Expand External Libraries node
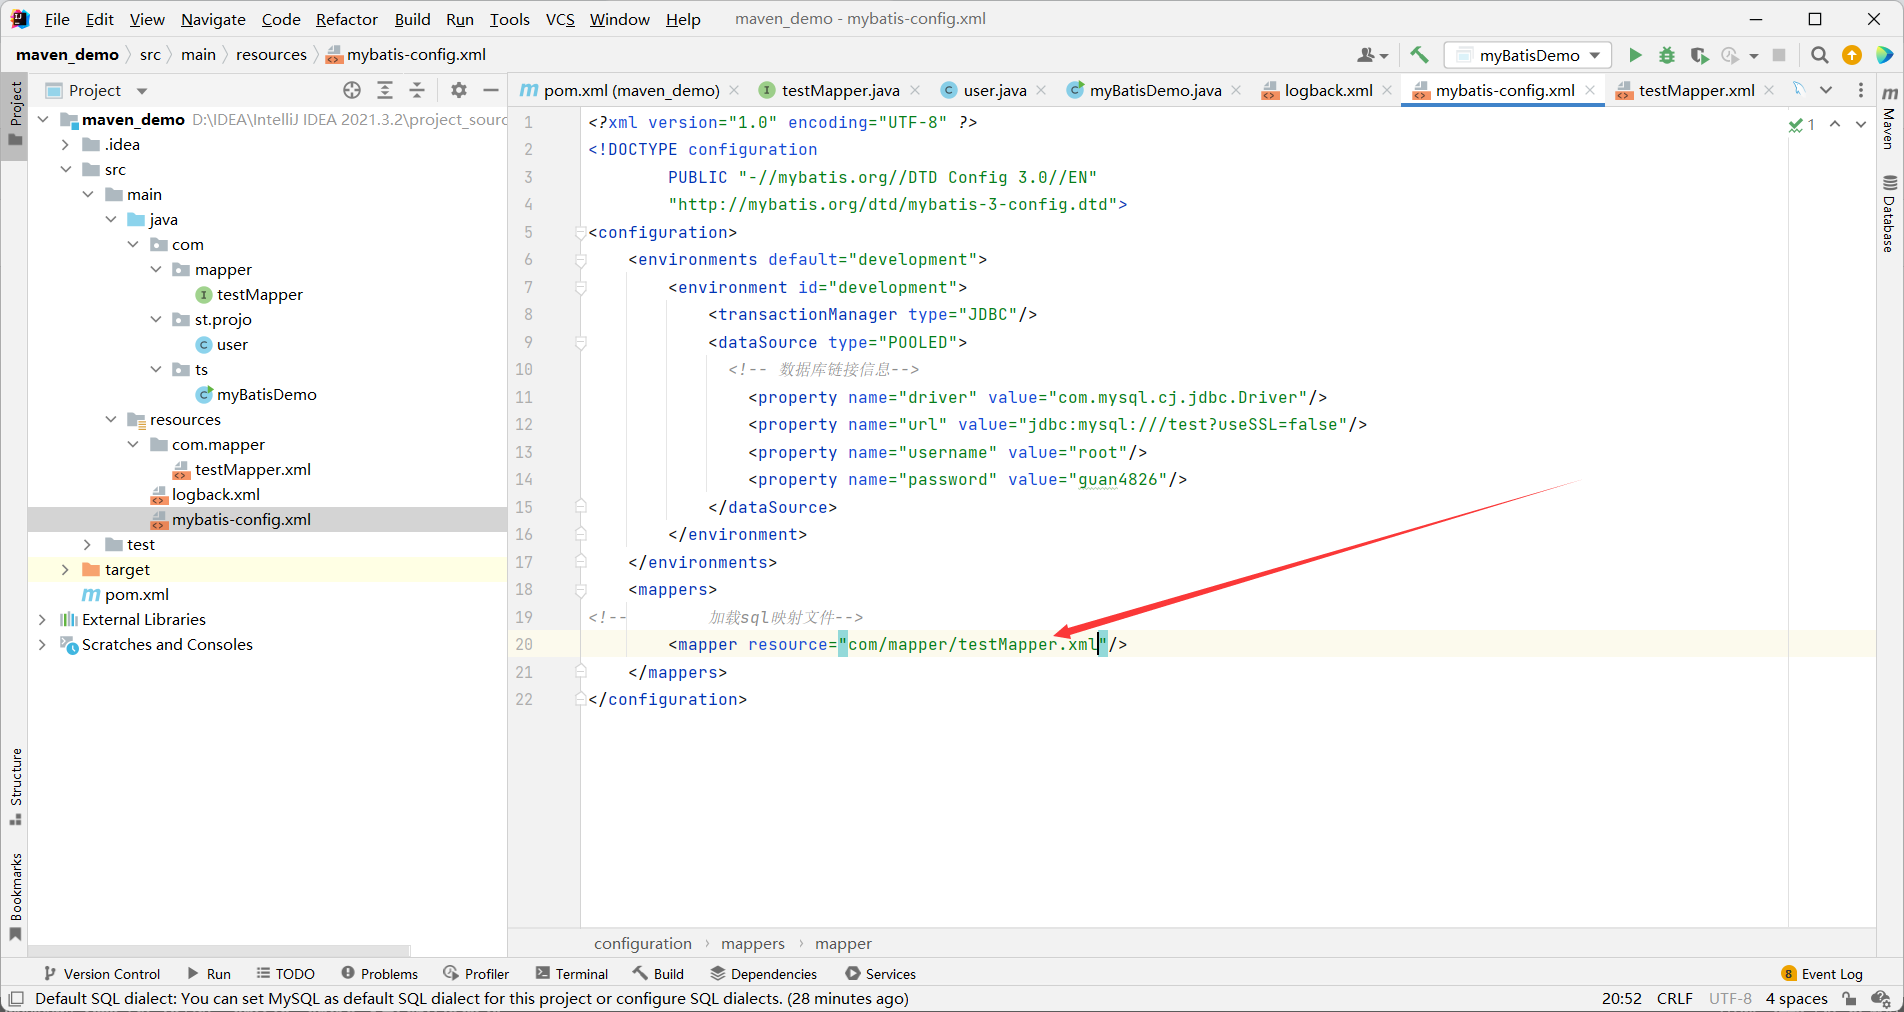The image size is (1904, 1012). coord(43,619)
